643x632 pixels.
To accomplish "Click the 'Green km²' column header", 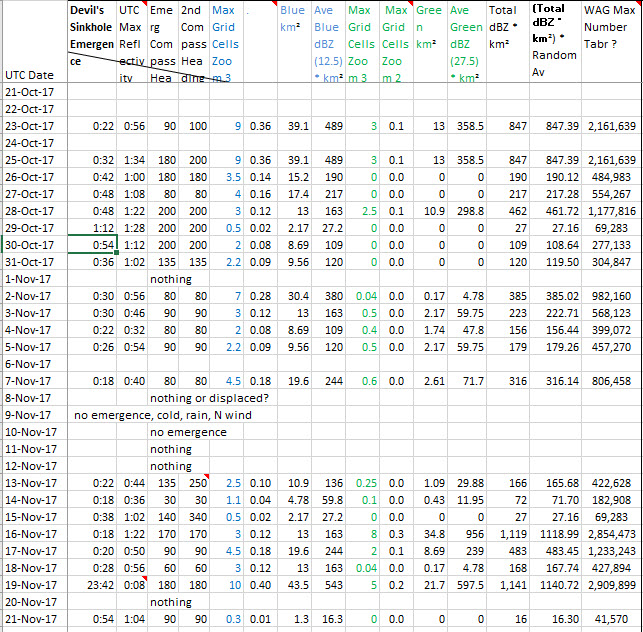I will 430,41.
